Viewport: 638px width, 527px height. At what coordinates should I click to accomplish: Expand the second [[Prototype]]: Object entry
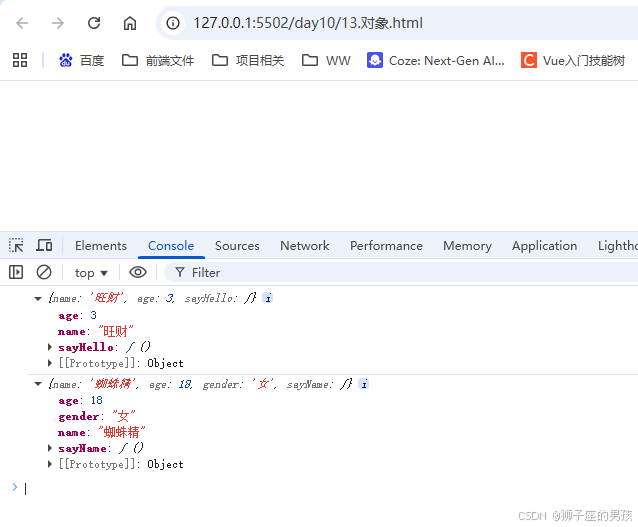tap(50, 464)
